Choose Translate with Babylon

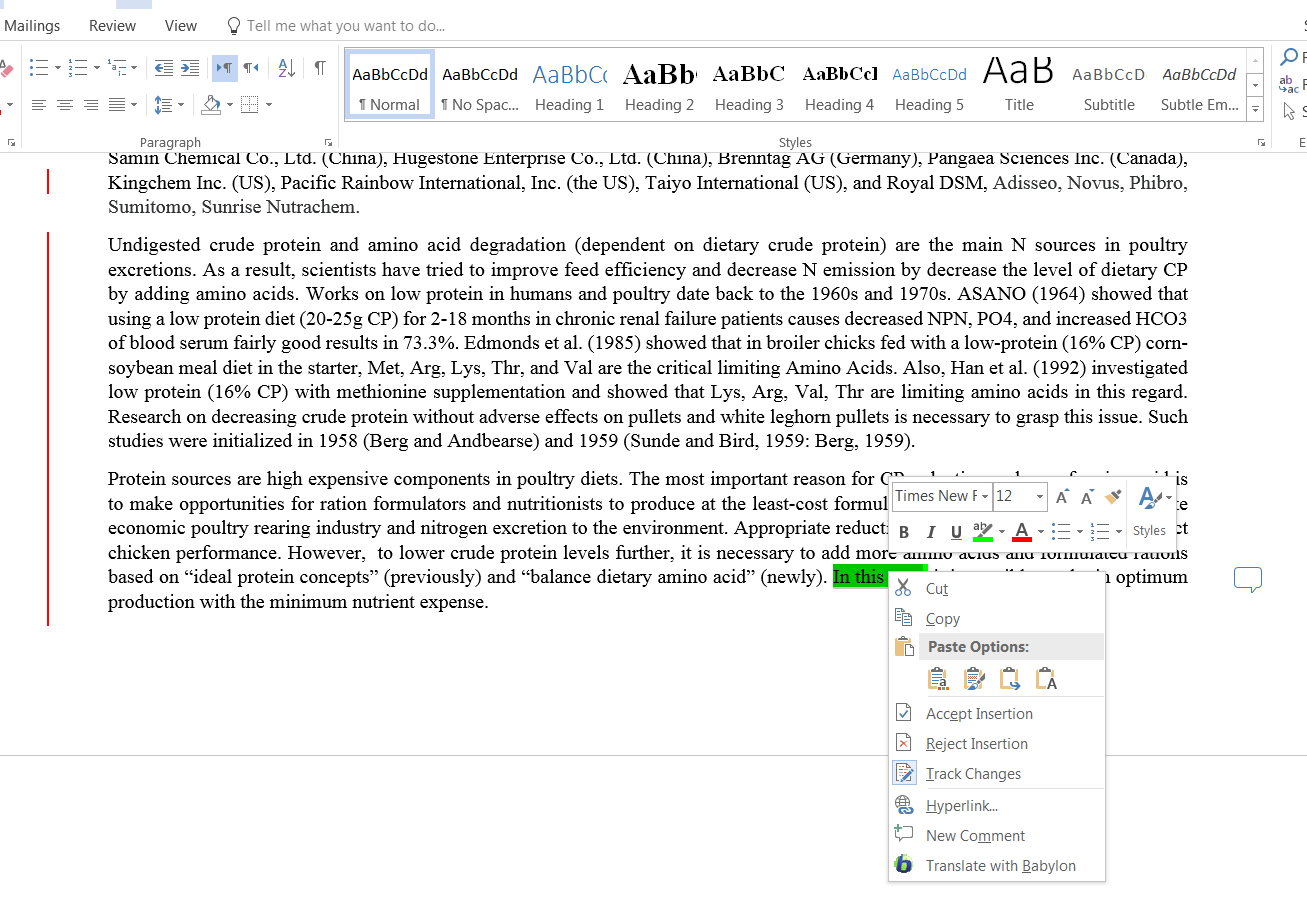[997, 866]
